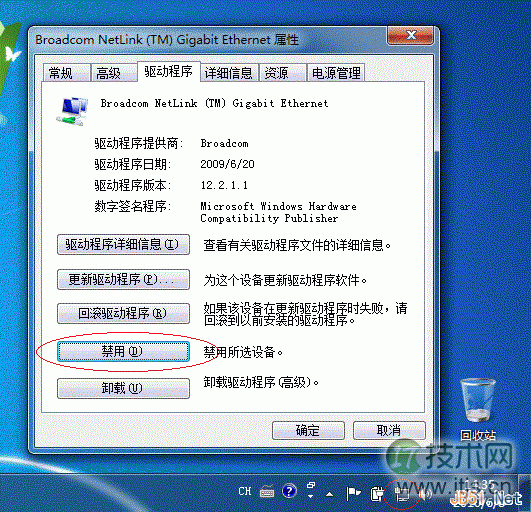Click the CH input language indicator
Screen dimensions: 531x512
pos(245,491)
